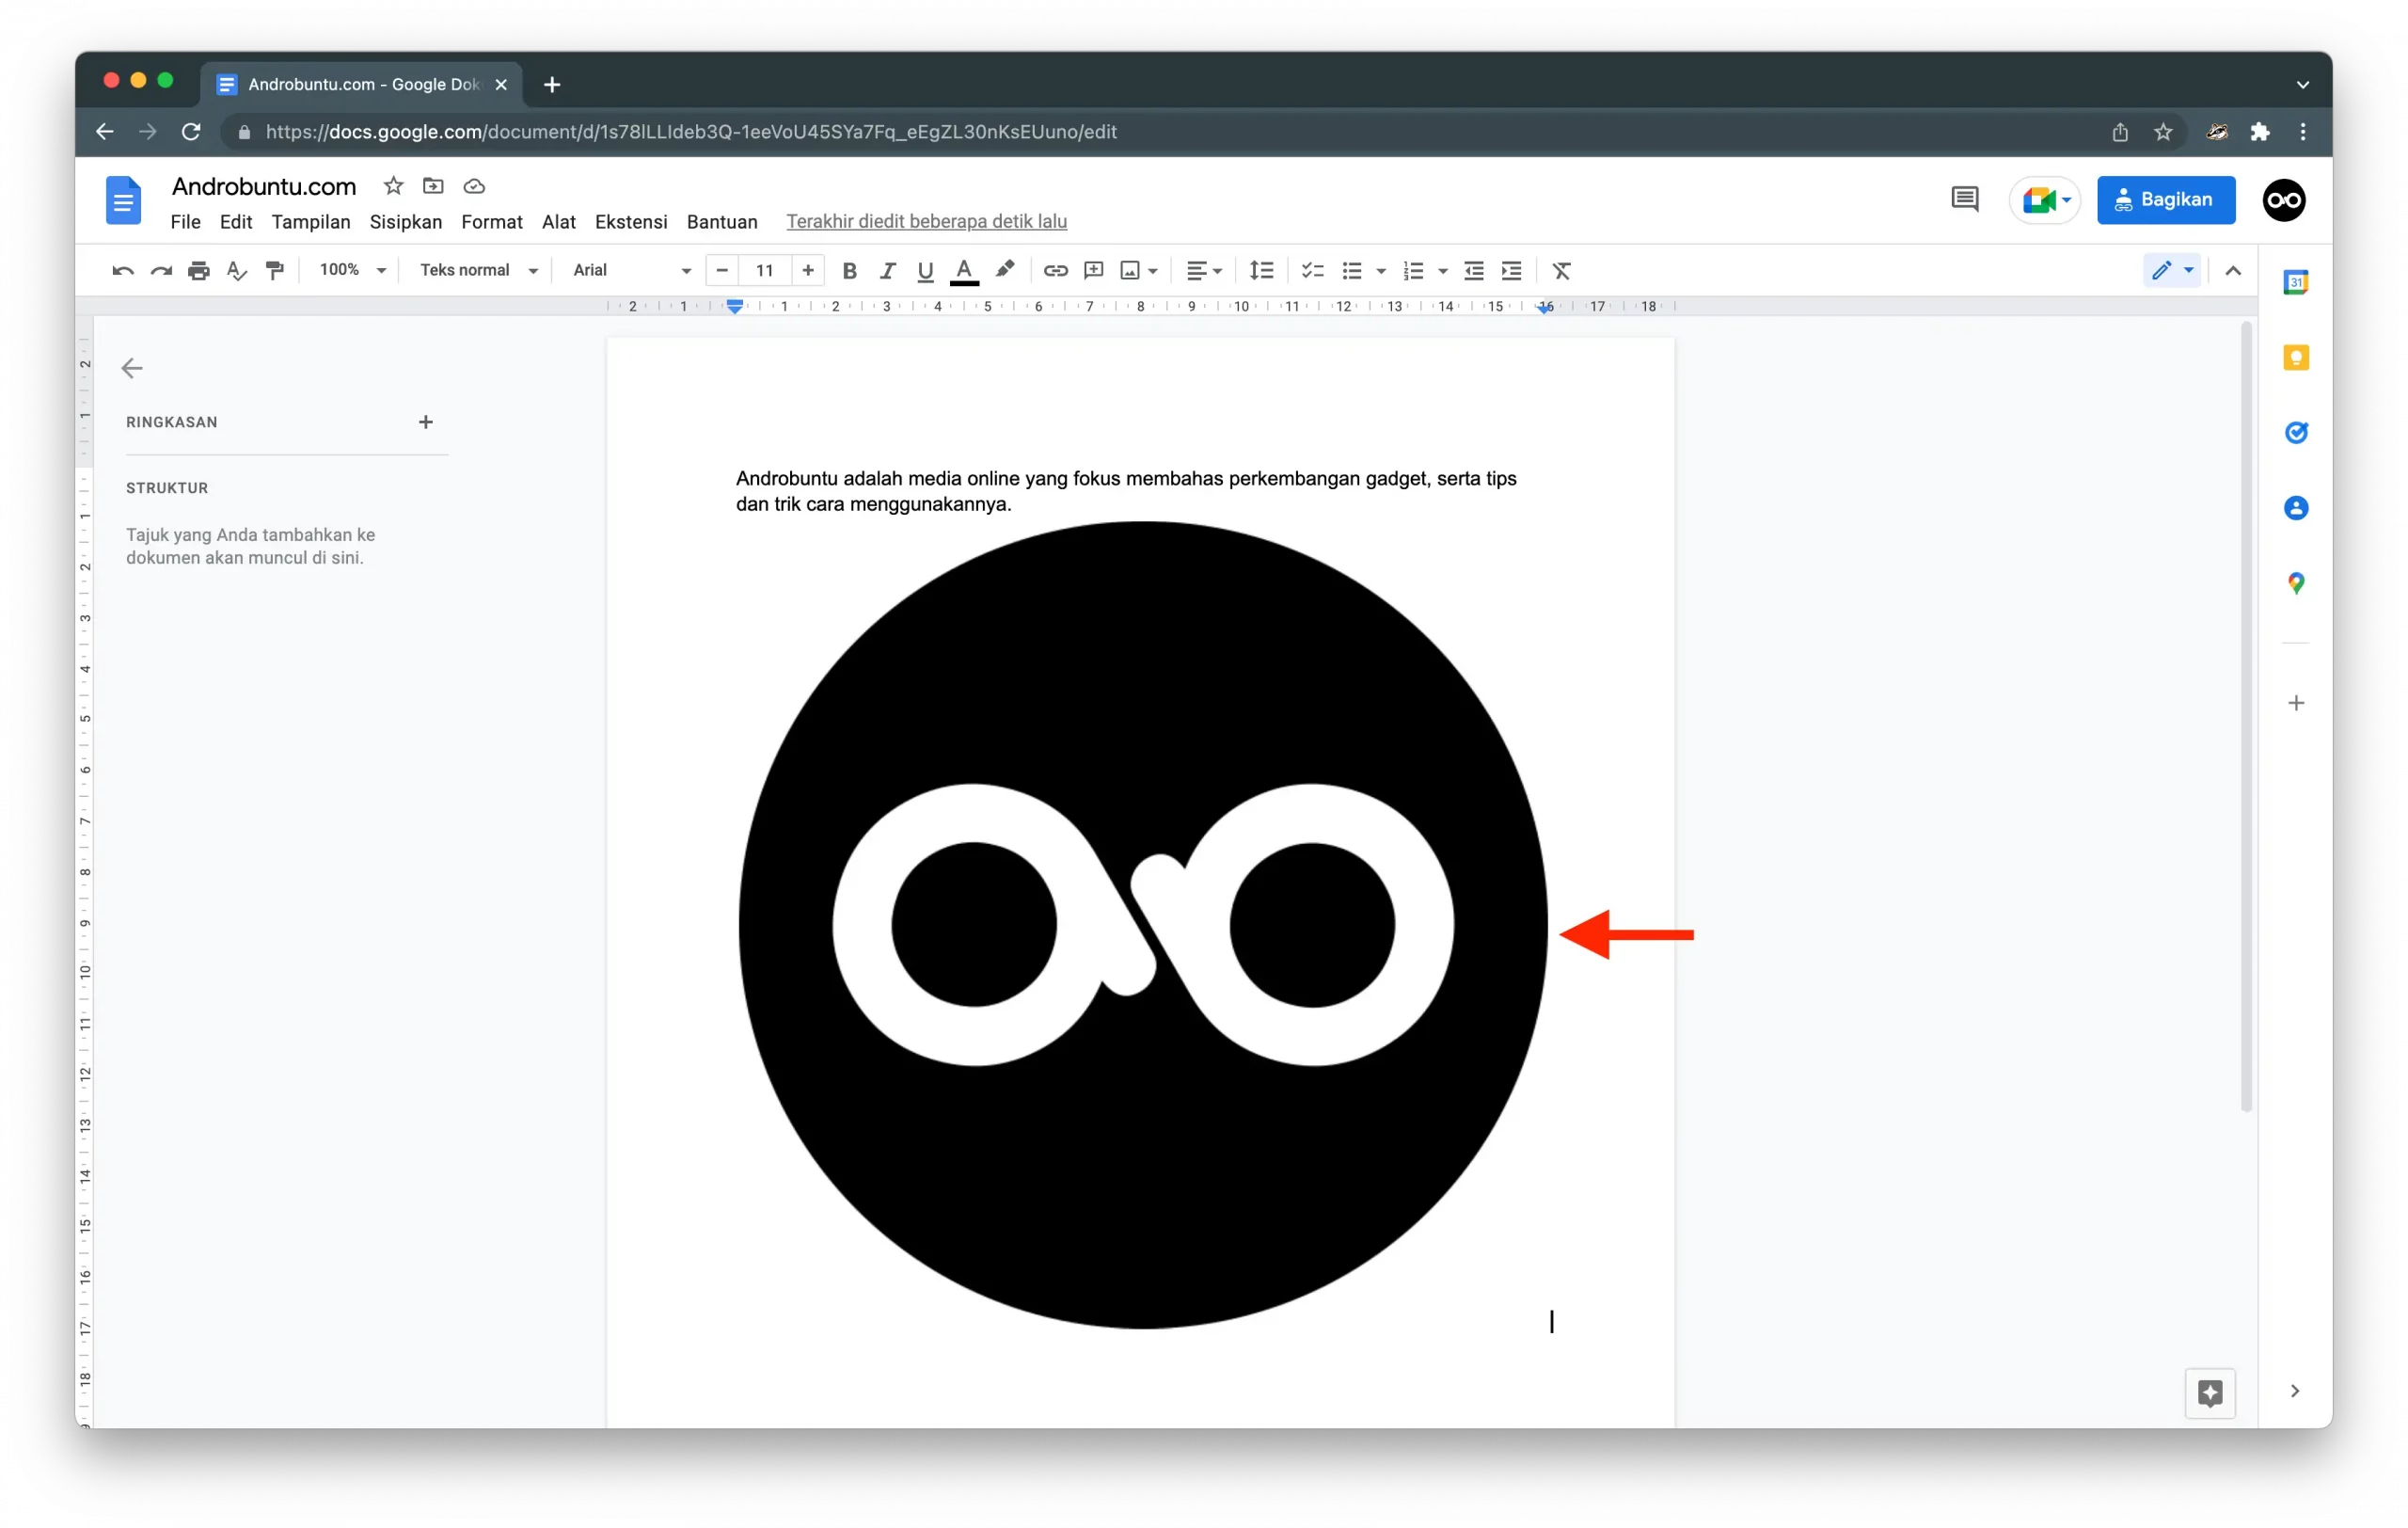Open Google Maps in the side panel
The width and height of the screenshot is (2408, 1528).
[2296, 583]
